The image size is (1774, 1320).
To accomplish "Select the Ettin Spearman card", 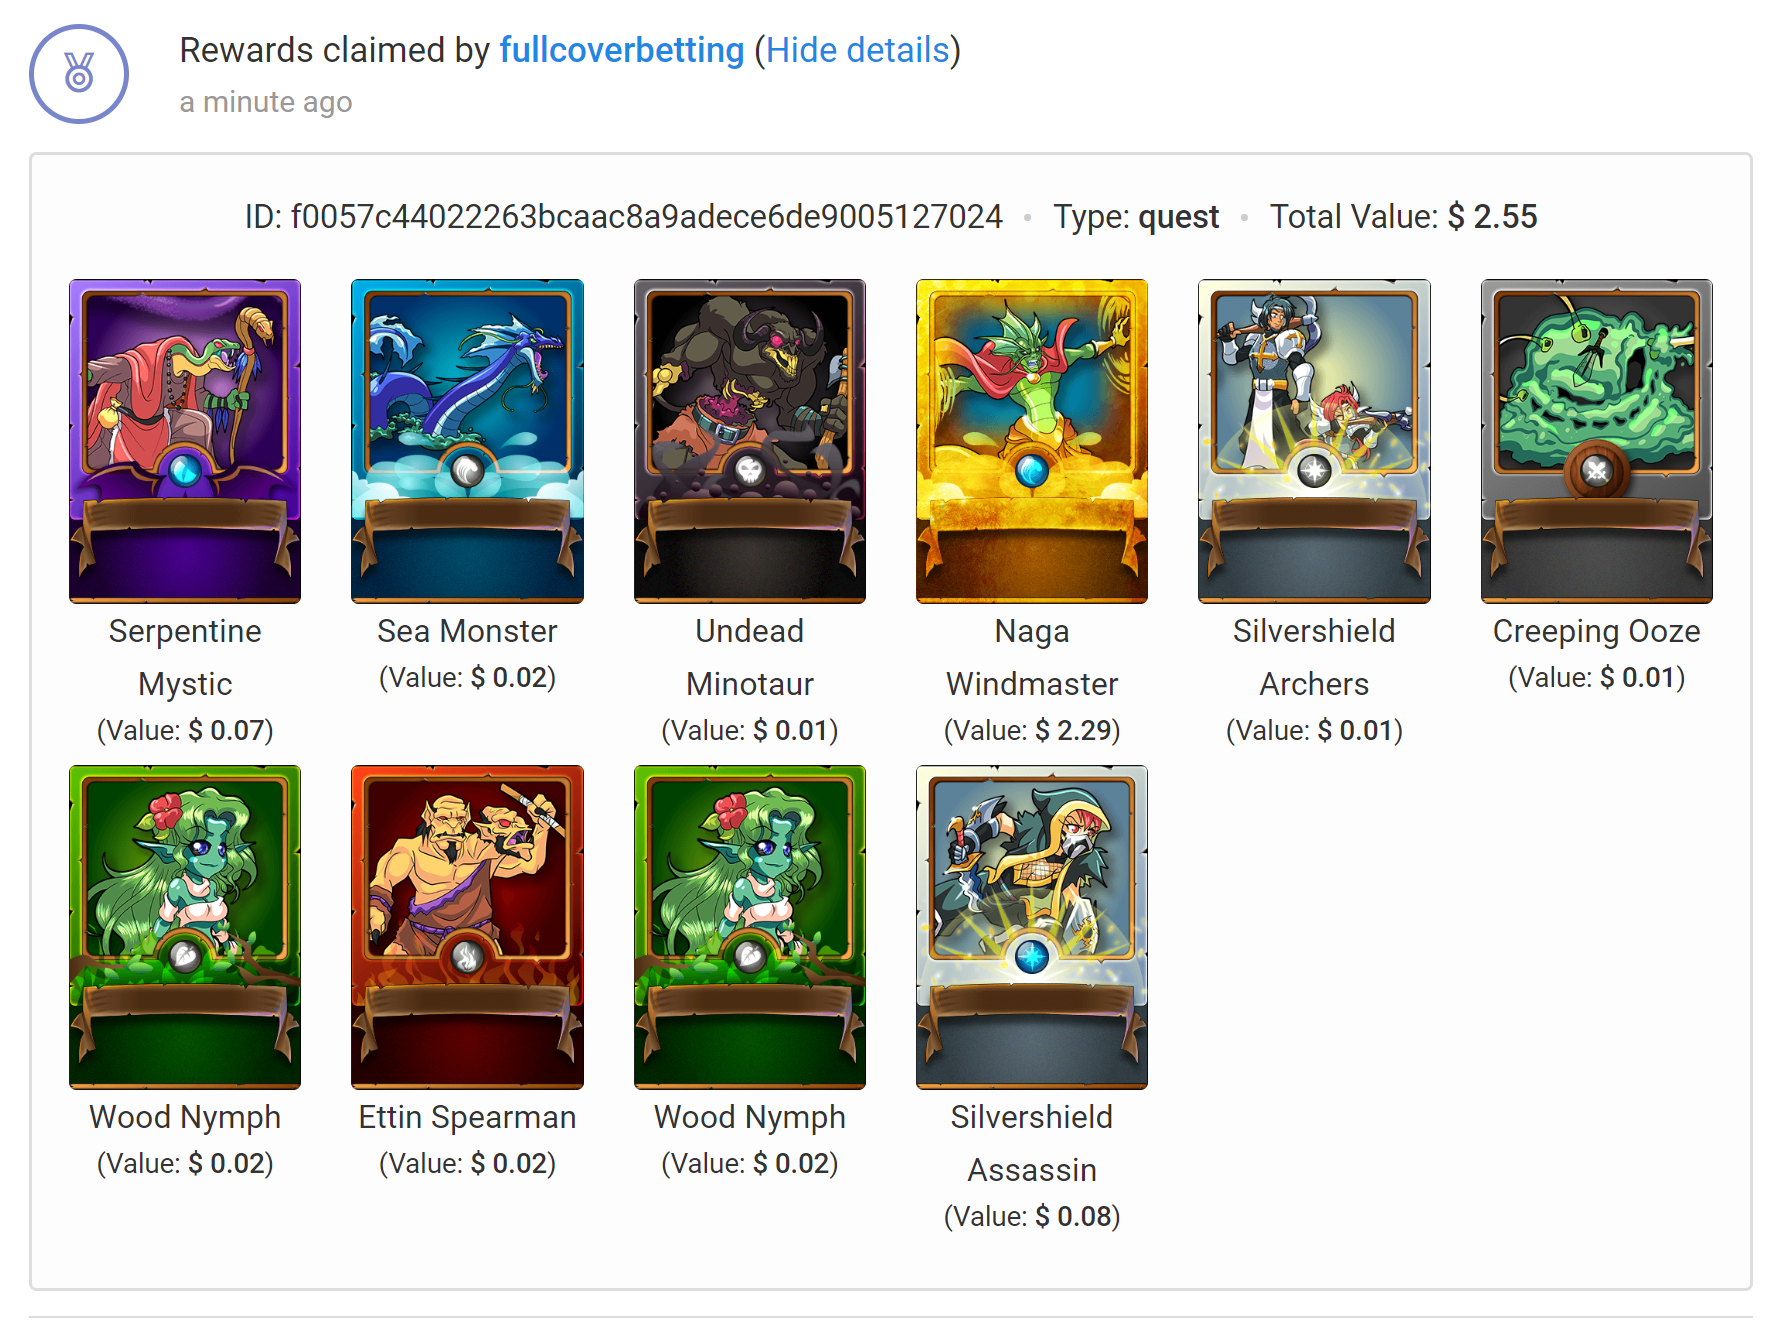I will pyautogui.click(x=467, y=927).
